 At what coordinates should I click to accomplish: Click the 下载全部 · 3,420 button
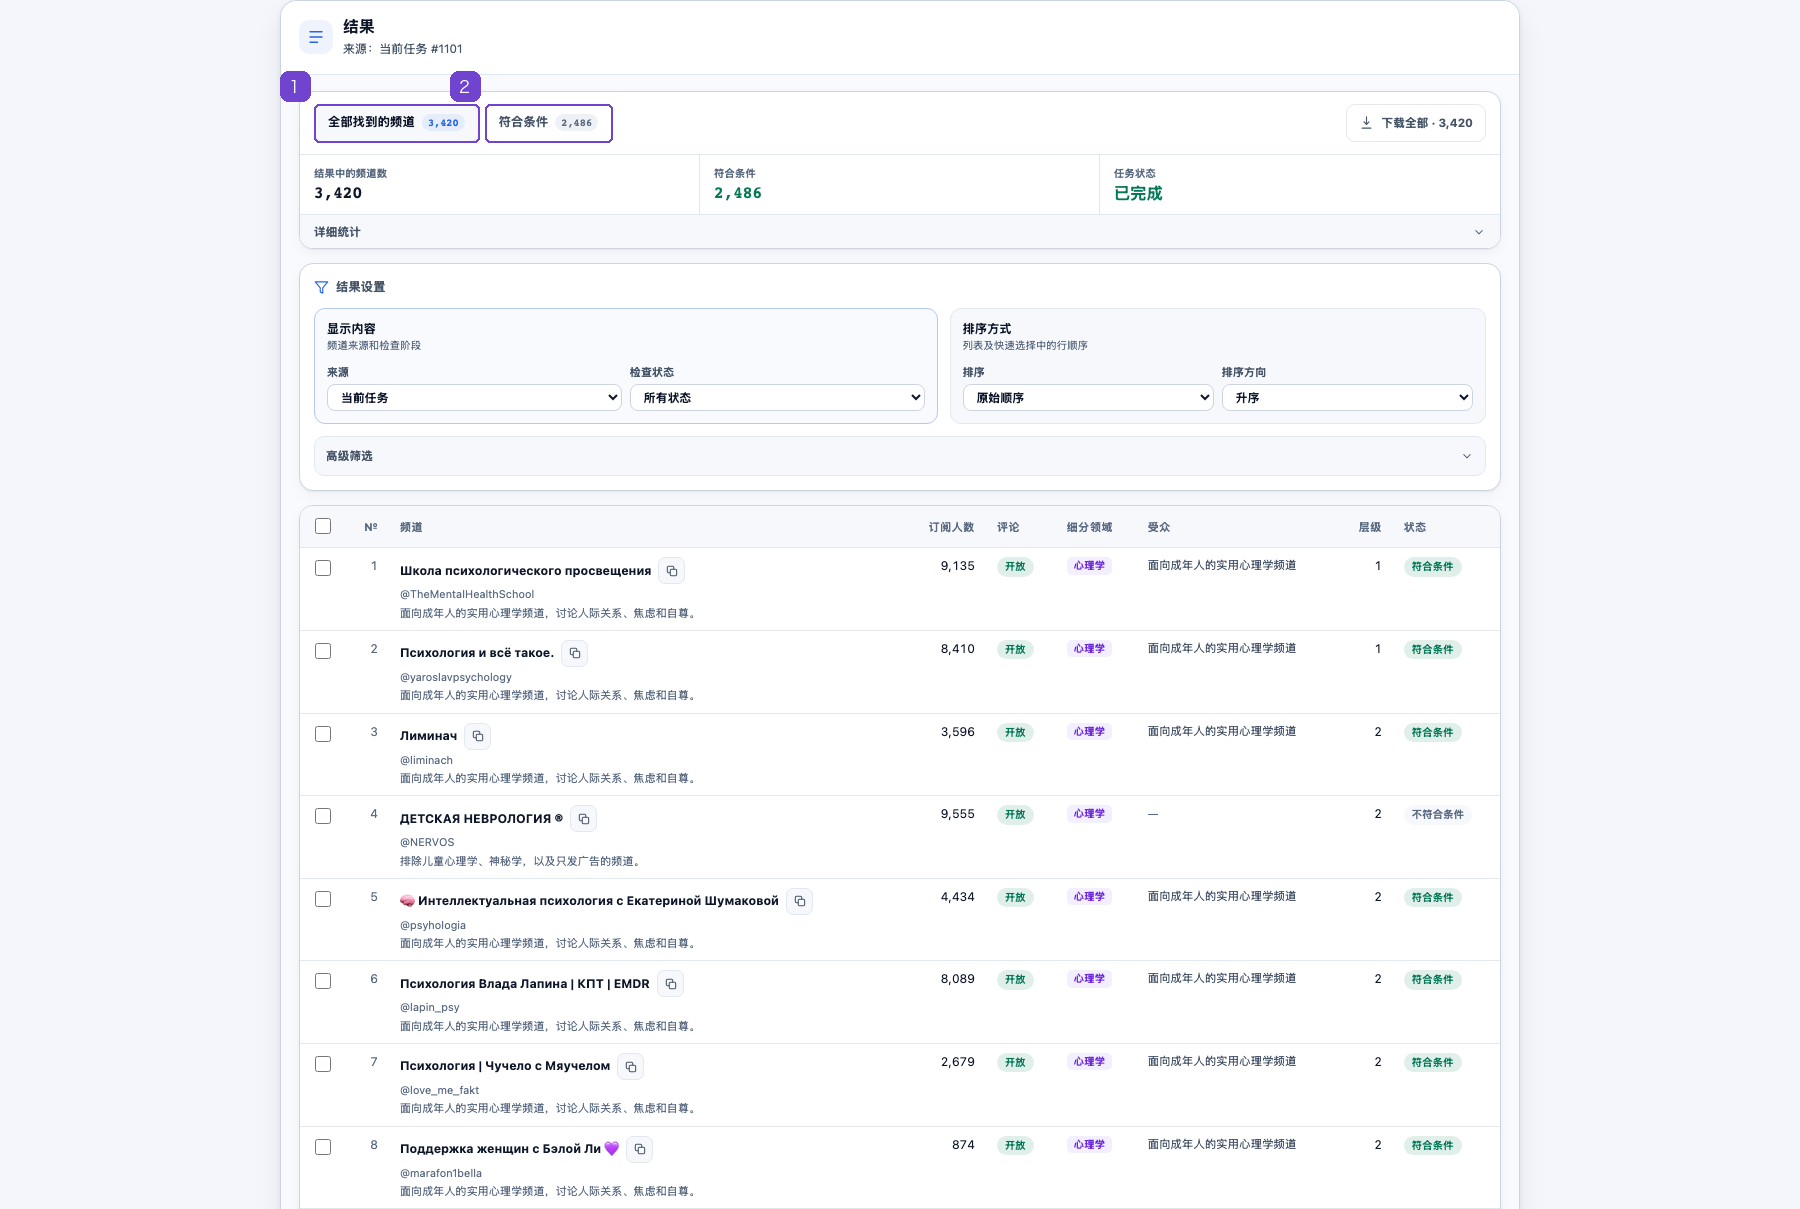tap(1416, 123)
